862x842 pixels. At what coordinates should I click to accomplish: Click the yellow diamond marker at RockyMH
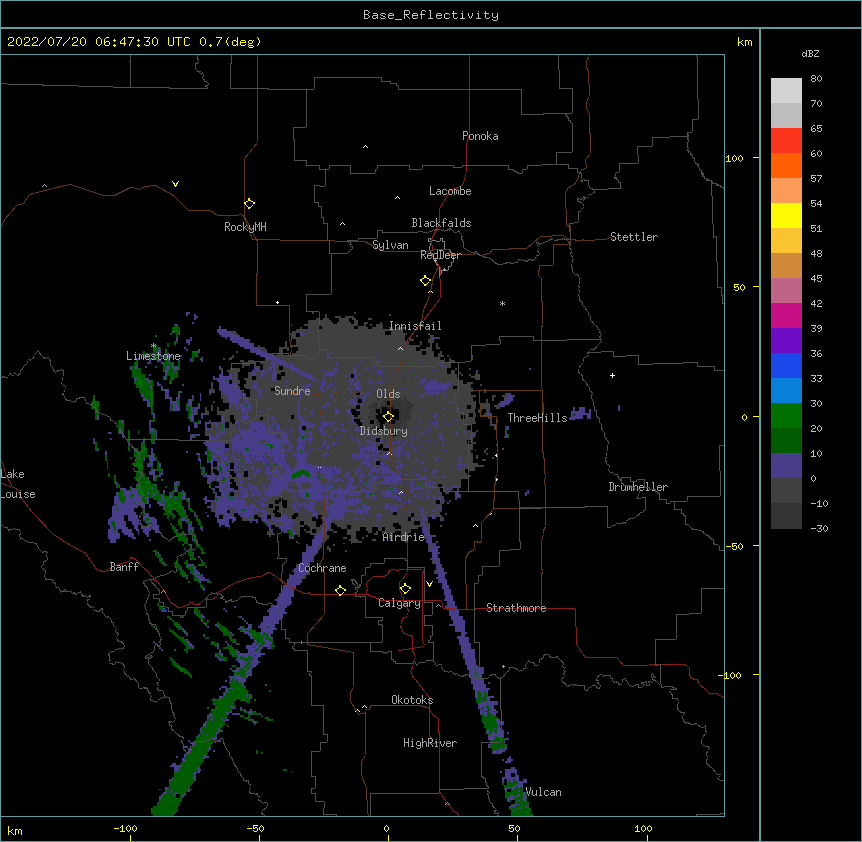pyautogui.click(x=249, y=204)
